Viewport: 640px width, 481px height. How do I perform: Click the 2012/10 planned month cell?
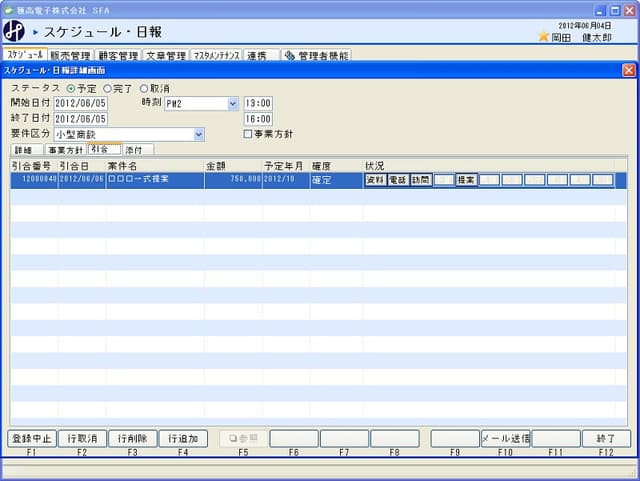pyautogui.click(x=286, y=180)
